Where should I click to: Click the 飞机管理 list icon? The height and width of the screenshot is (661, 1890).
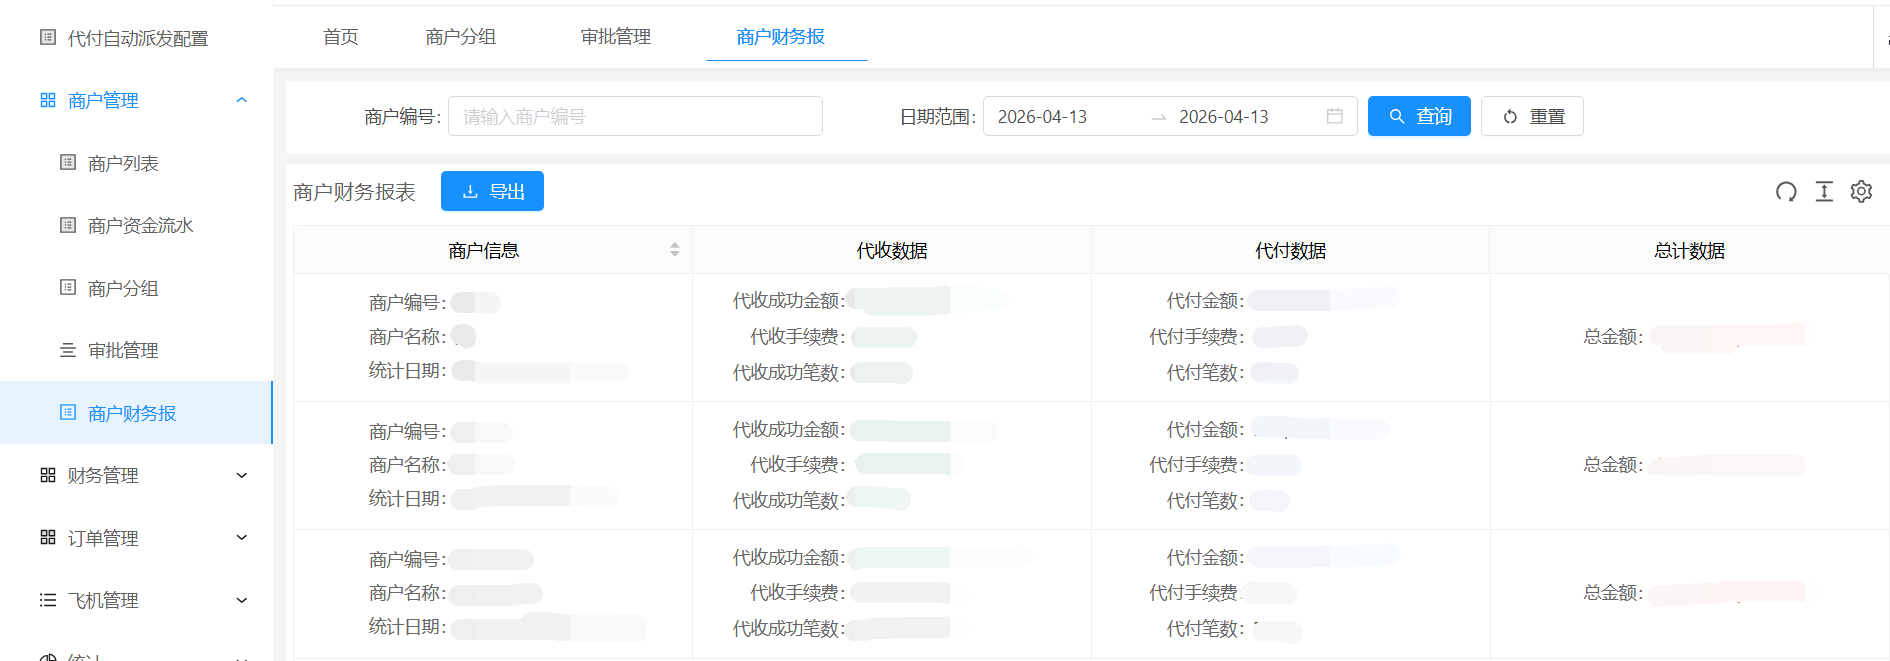pyautogui.click(x=47, y=600)
